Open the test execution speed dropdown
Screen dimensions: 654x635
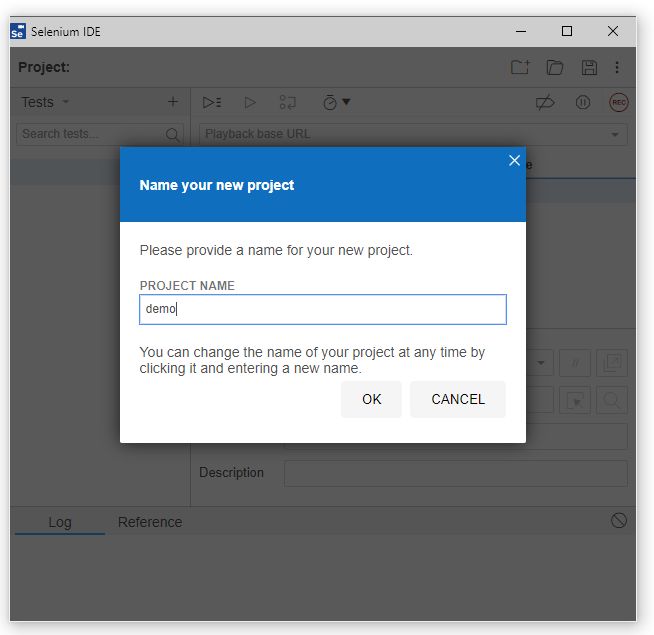pos(336,102)
